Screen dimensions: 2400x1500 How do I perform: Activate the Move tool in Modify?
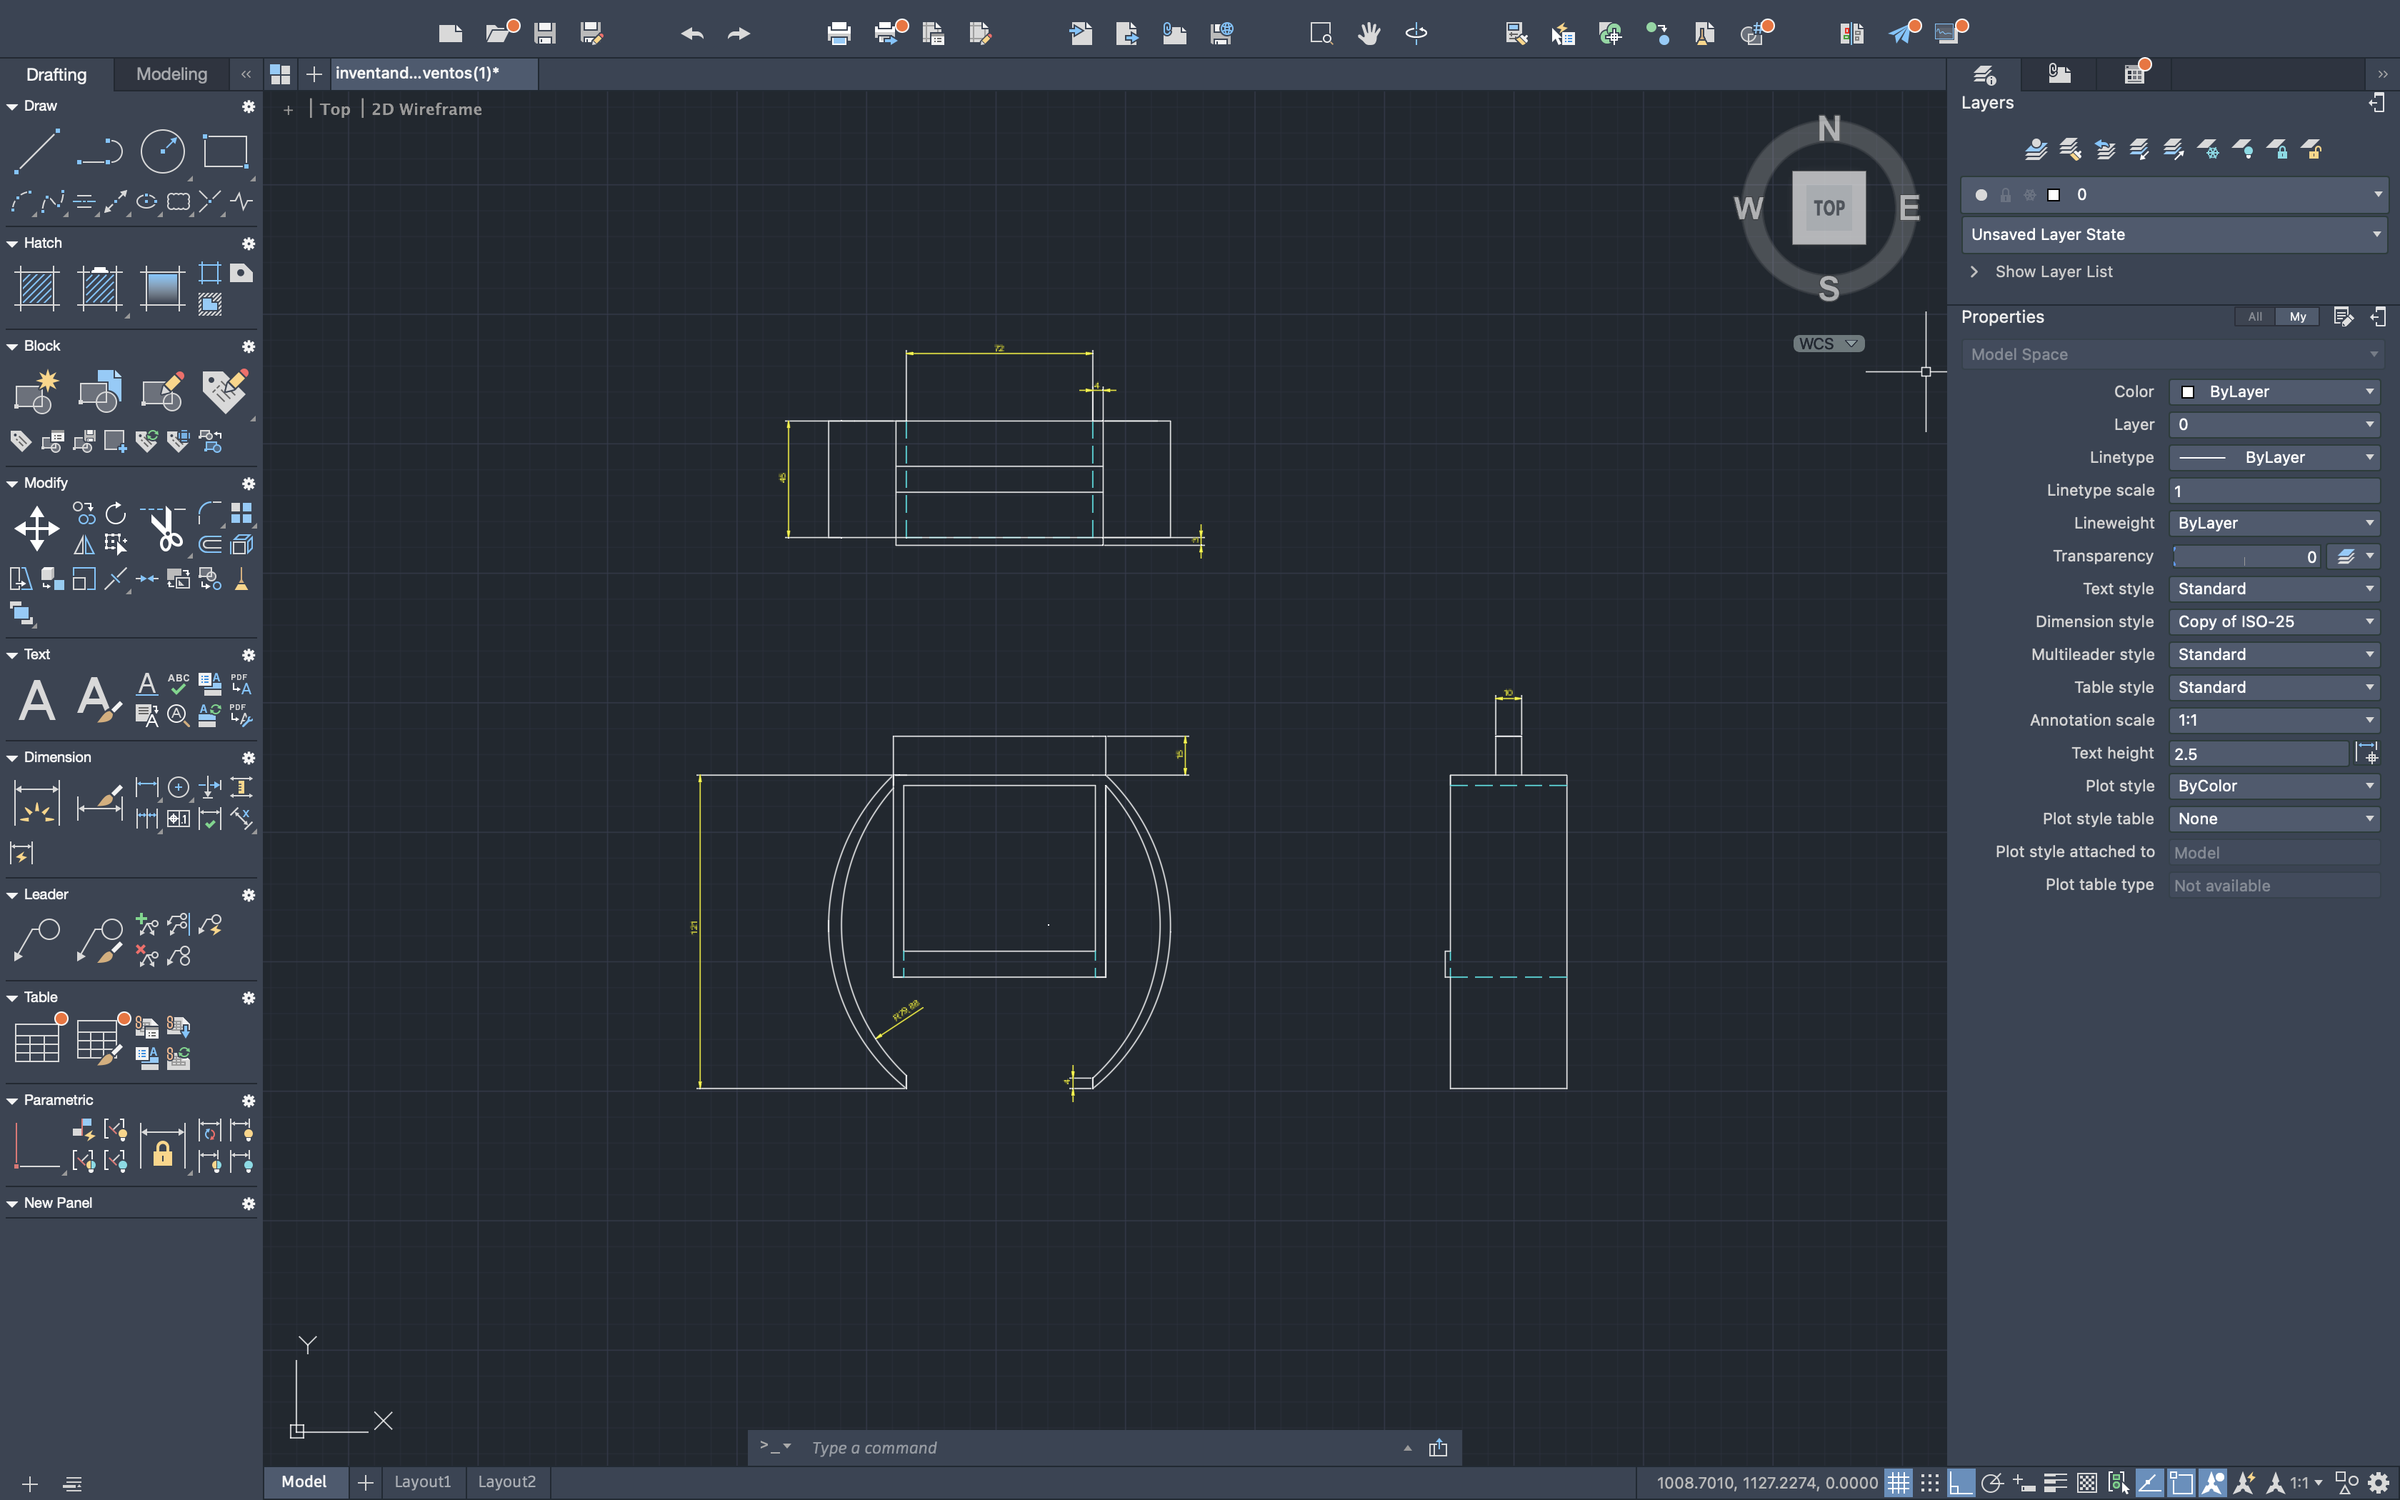pyautogui.click(x=36, y=528)
